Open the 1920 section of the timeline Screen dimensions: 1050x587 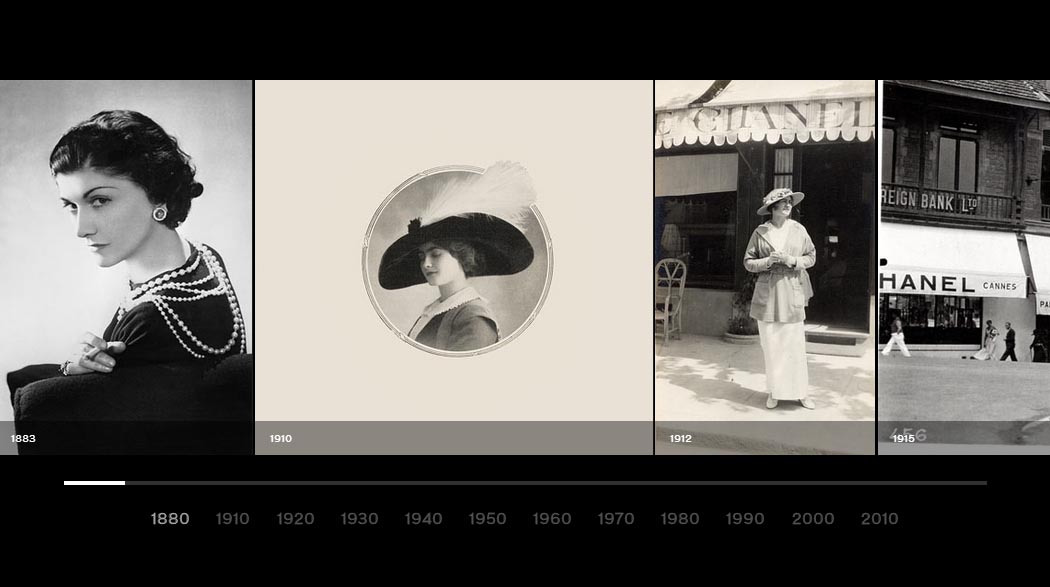296,519
